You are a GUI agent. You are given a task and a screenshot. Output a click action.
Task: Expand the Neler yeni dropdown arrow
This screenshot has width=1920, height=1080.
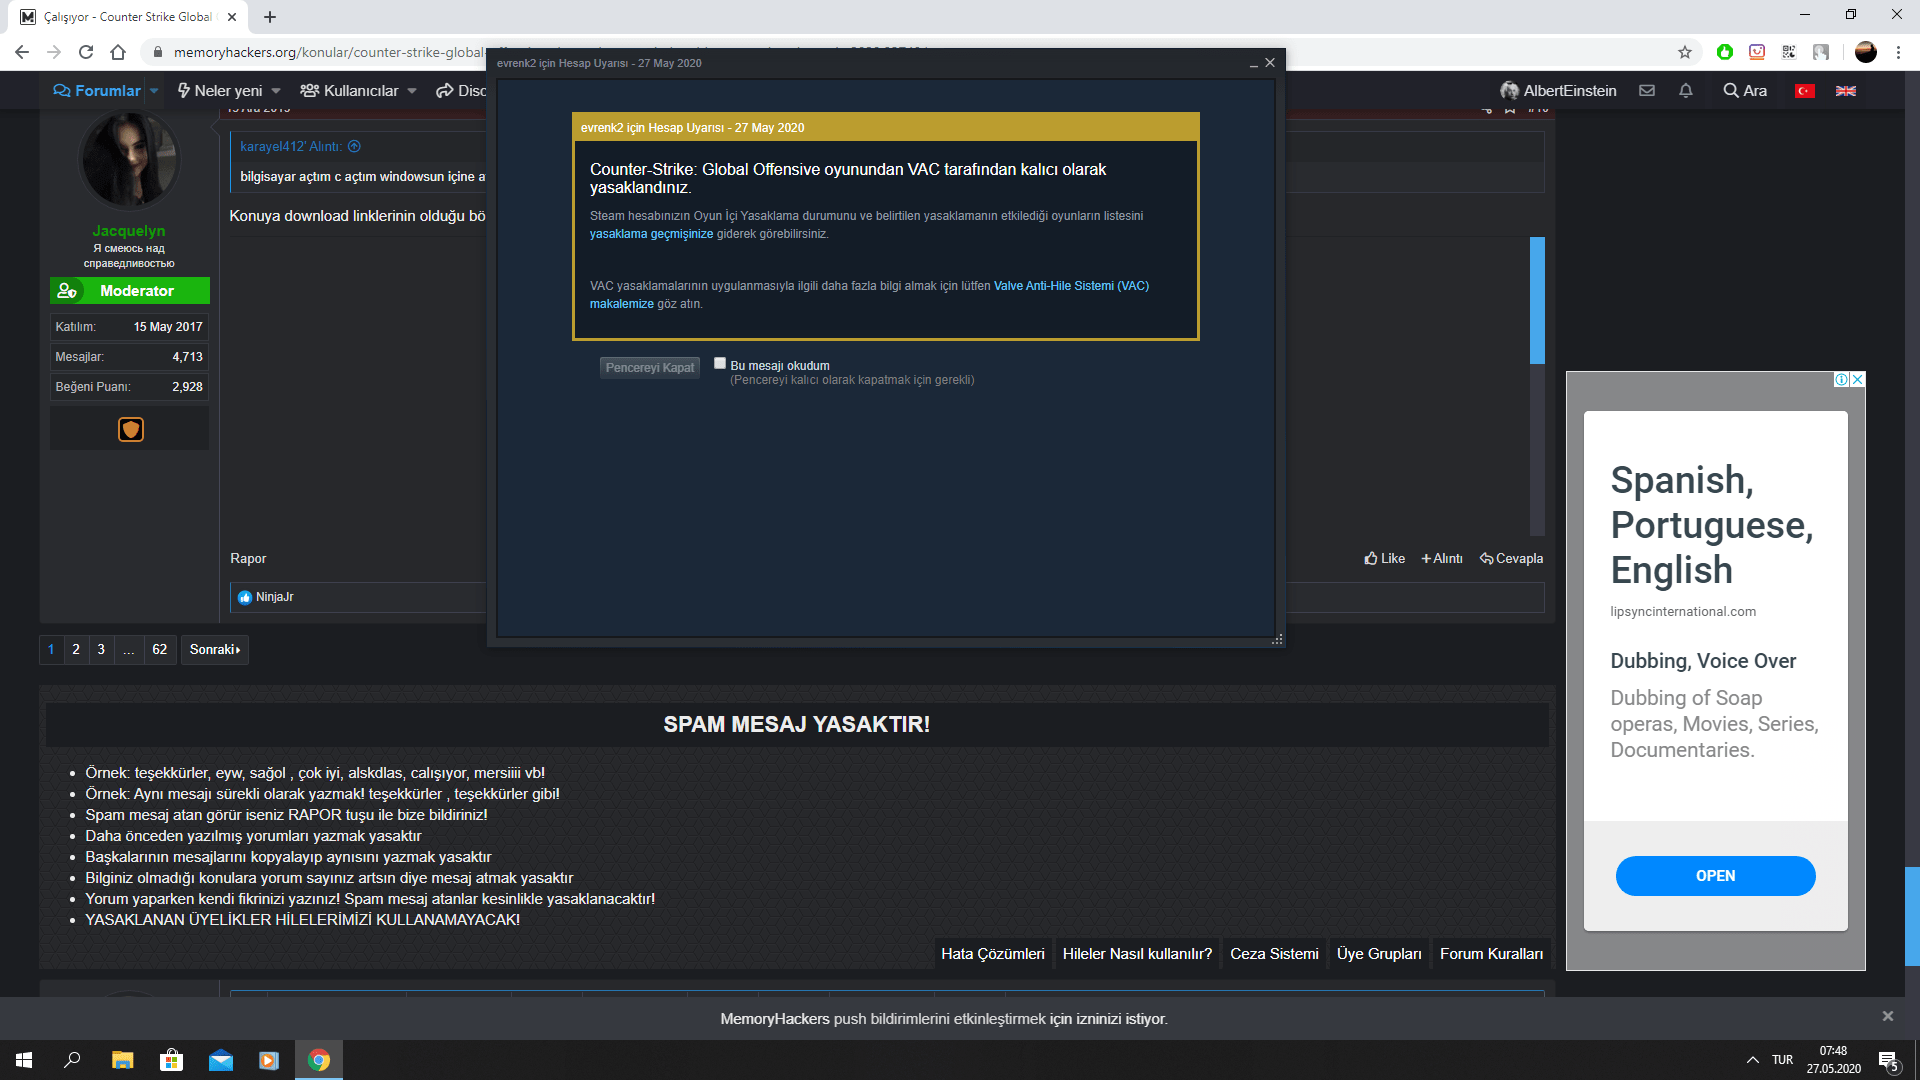coord(276,91)
